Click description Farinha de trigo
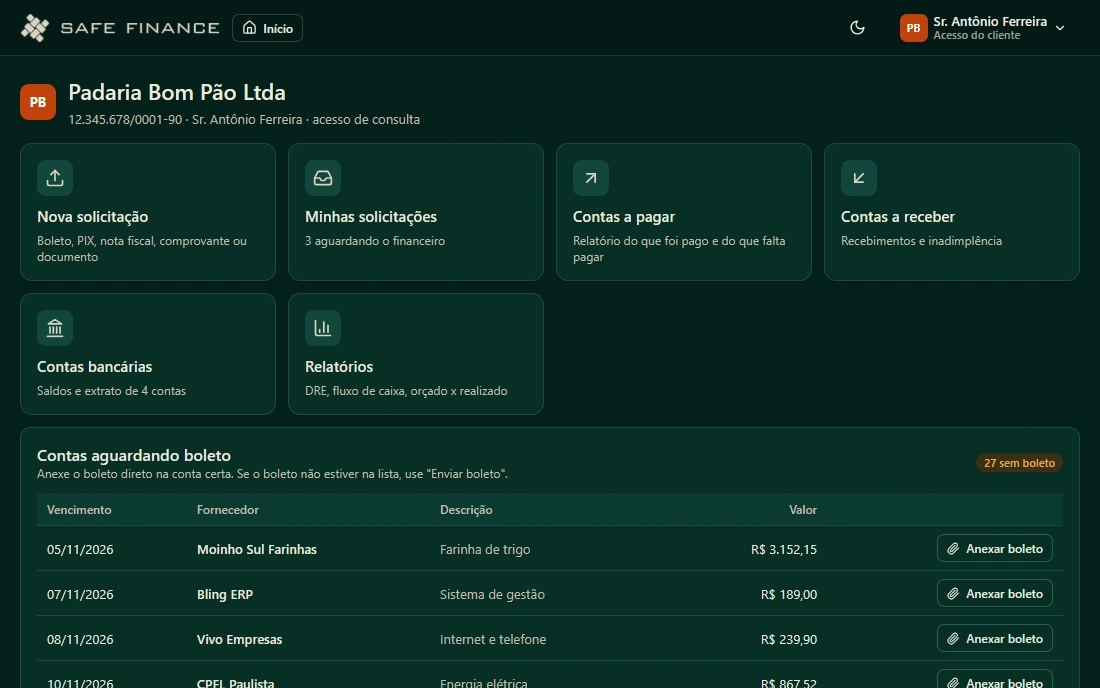 tap(485, 549)
